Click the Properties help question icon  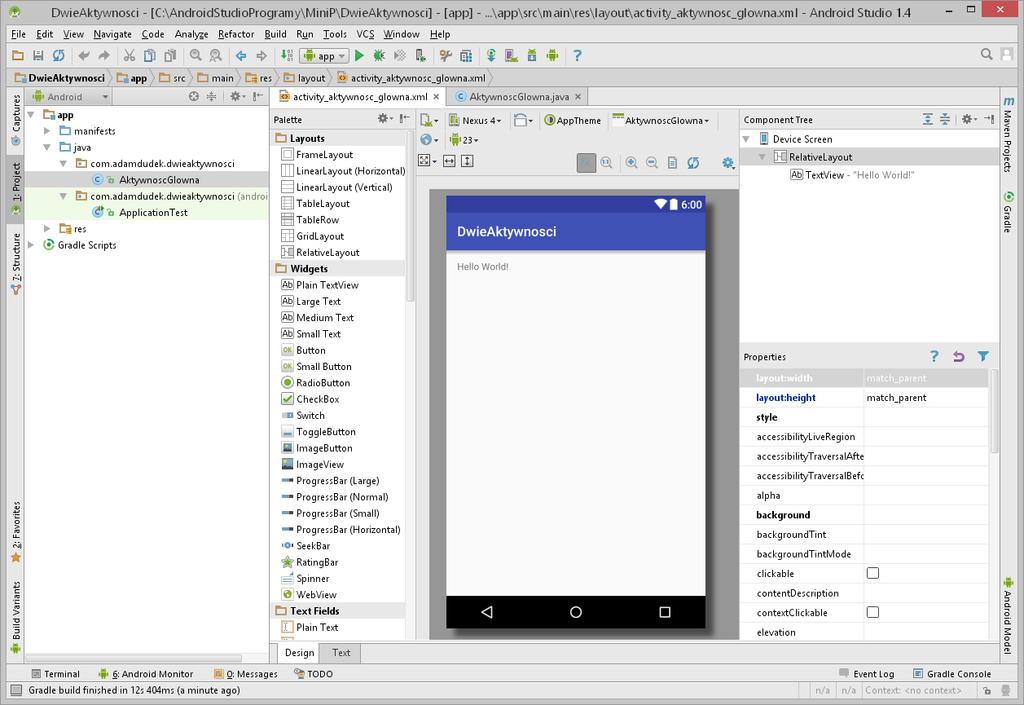pos(935,356)
